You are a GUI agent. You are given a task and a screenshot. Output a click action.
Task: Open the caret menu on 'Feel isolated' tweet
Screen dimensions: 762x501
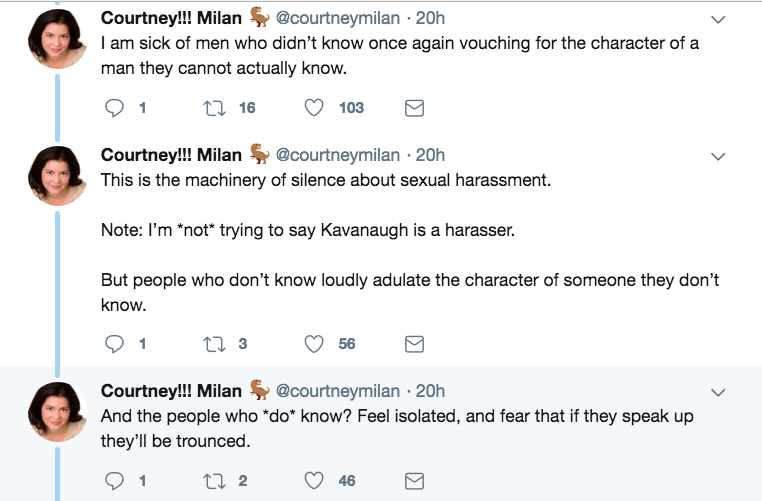pos(717,392)
